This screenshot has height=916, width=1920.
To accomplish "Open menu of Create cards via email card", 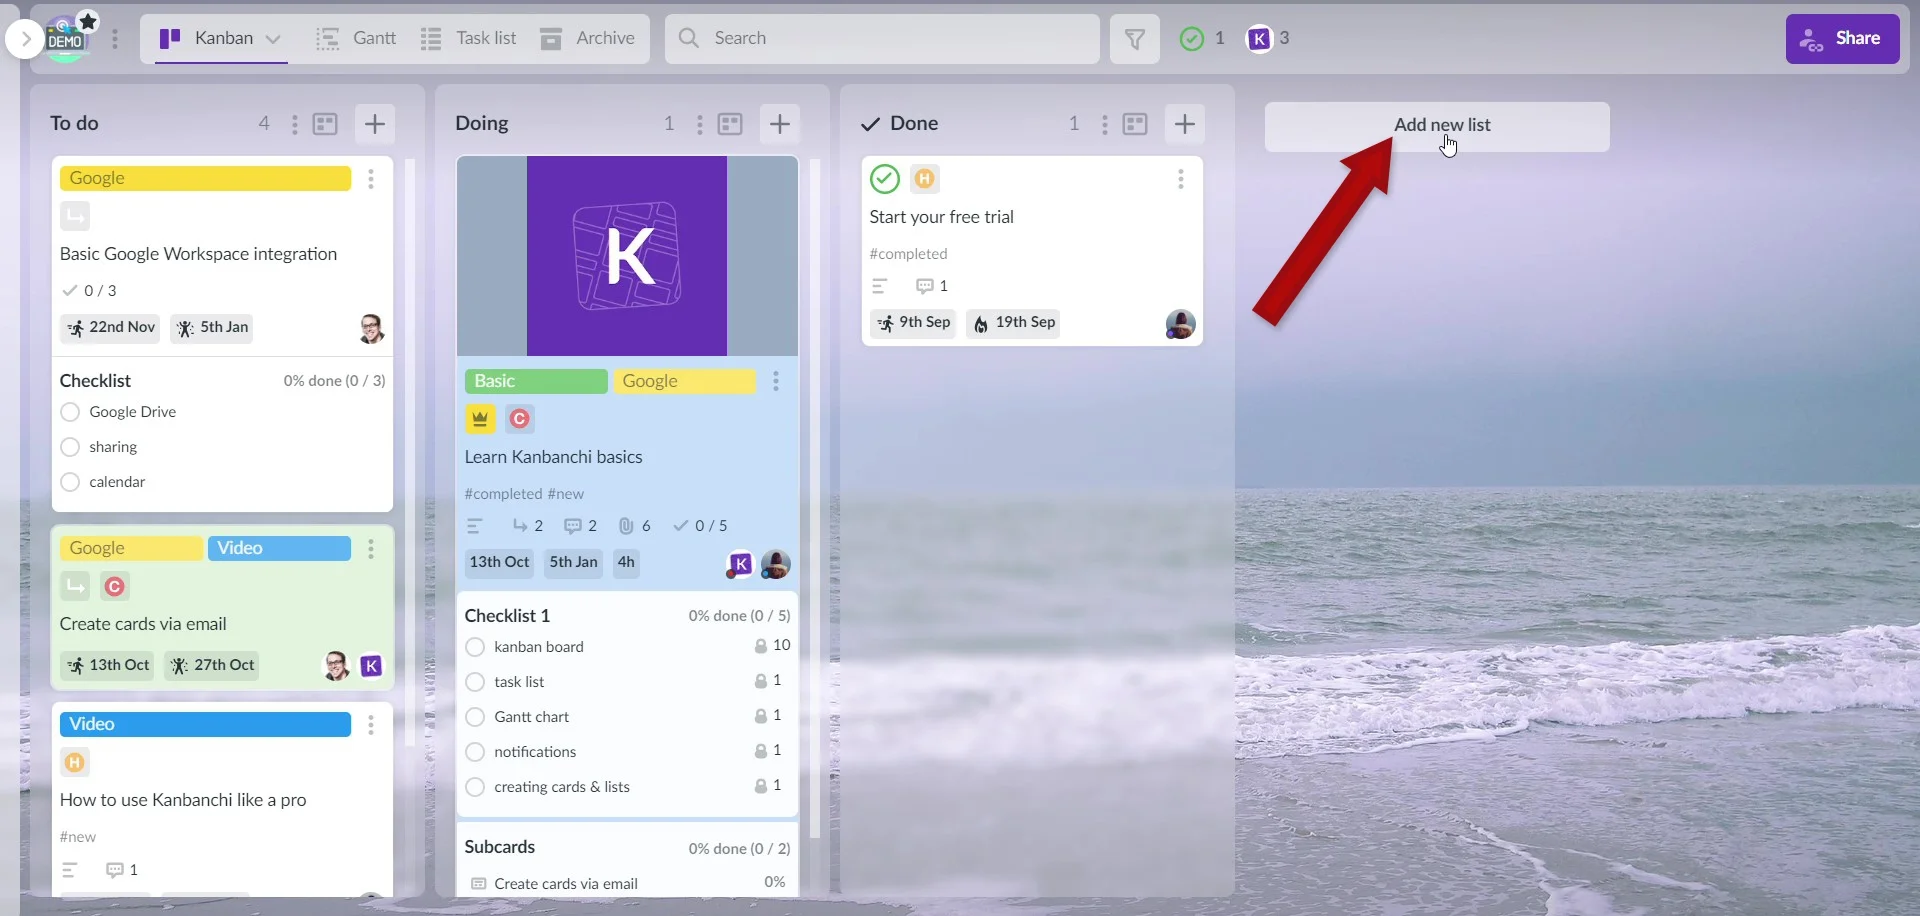I will coord(371,549).
